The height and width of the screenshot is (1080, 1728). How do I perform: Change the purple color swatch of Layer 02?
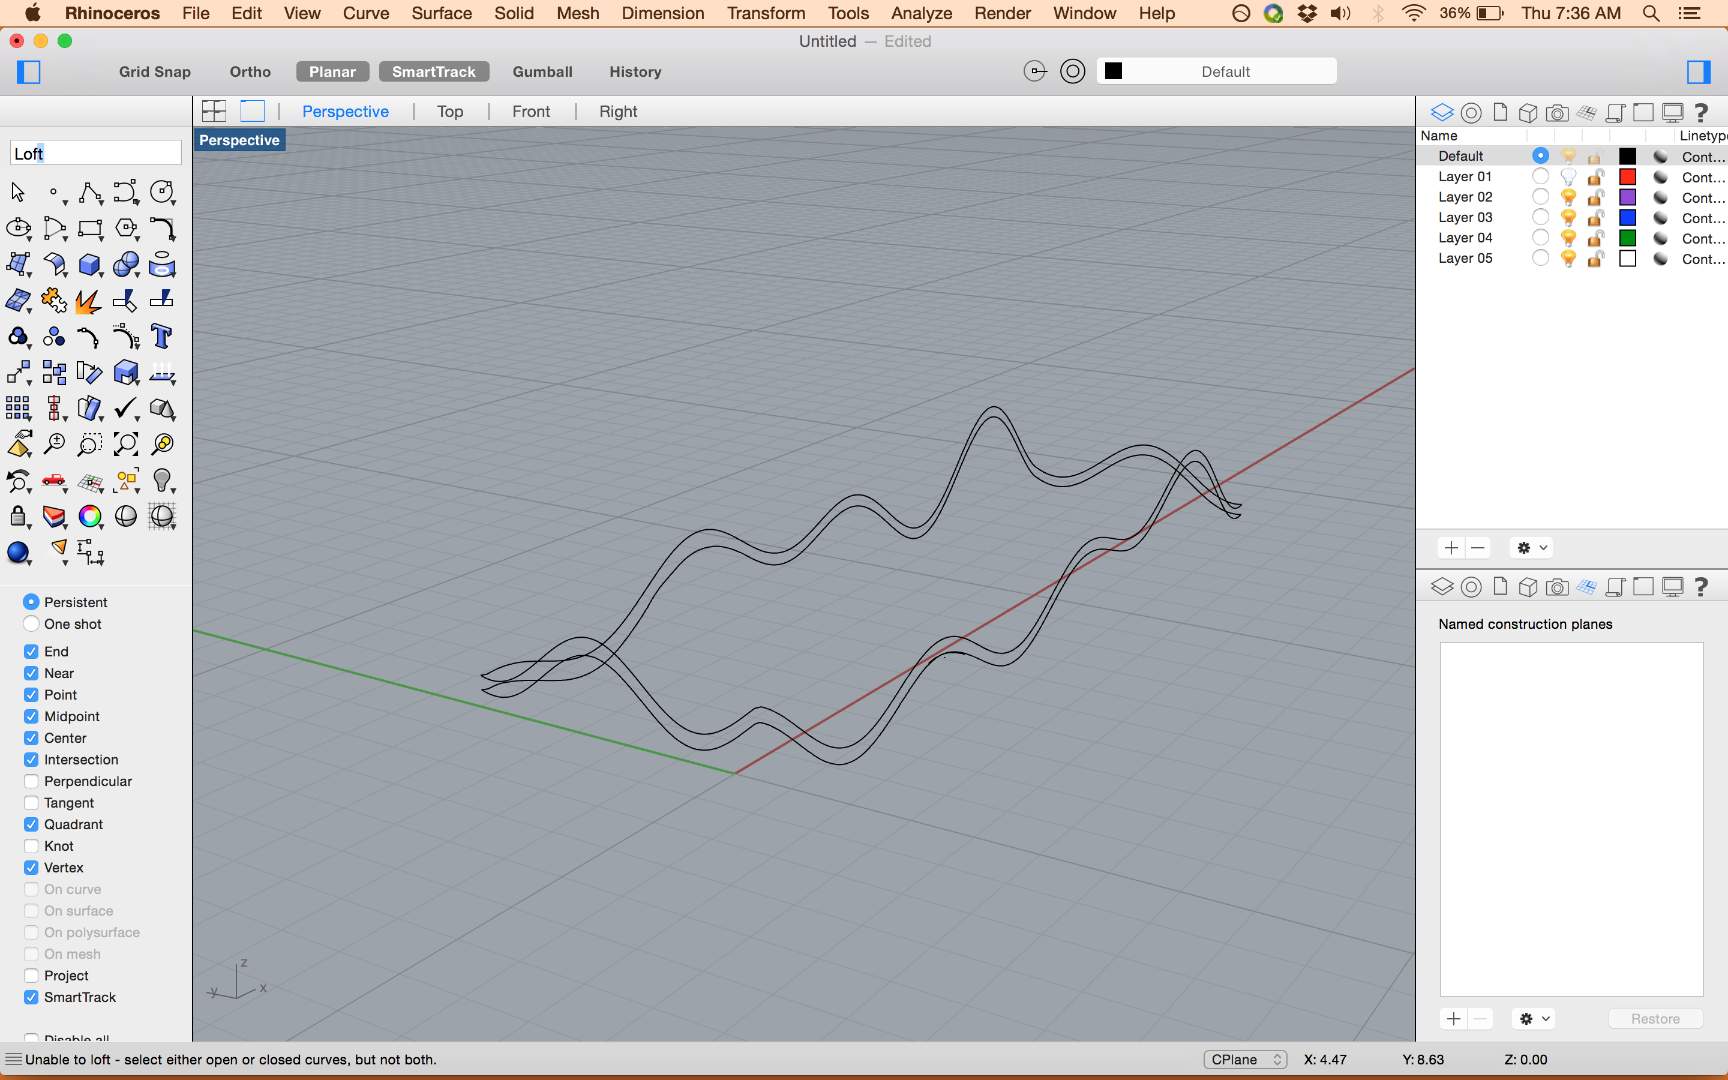point(1628,198)
